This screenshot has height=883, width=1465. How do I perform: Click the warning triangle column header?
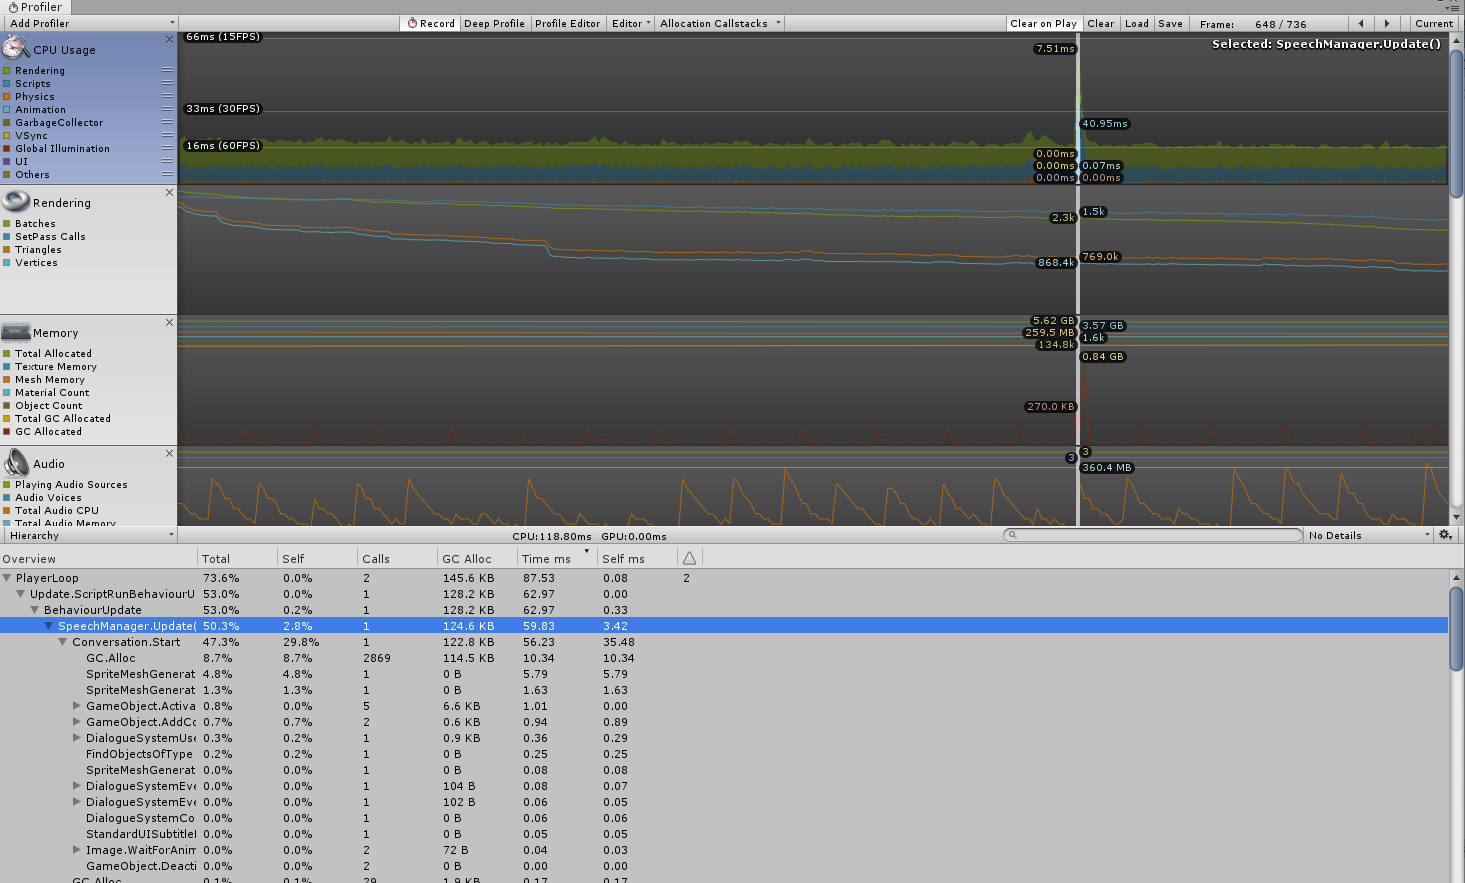(690, 558)
